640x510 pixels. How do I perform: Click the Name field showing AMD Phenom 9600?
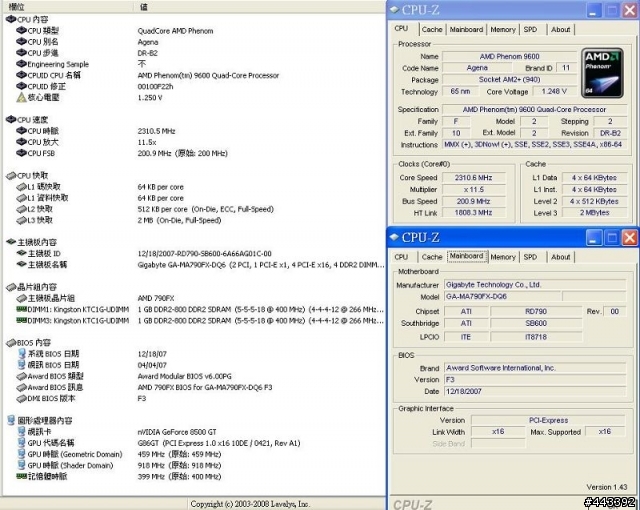(x=509, y=56)
